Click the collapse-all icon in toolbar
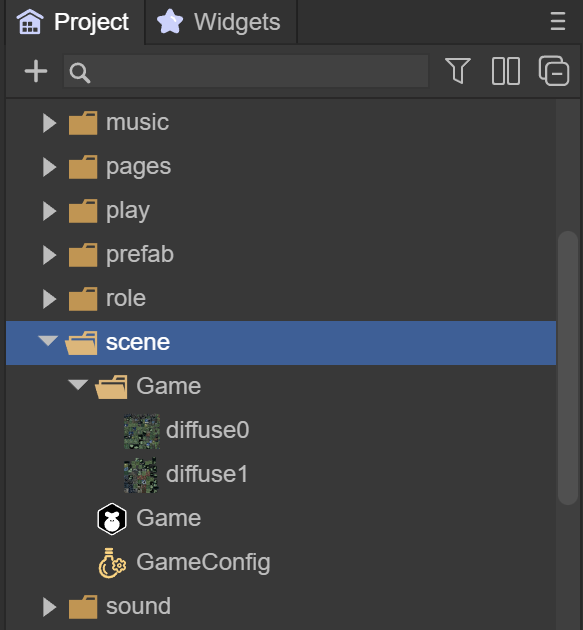This screenshot has width=583, height=630. tap(554, 71)
